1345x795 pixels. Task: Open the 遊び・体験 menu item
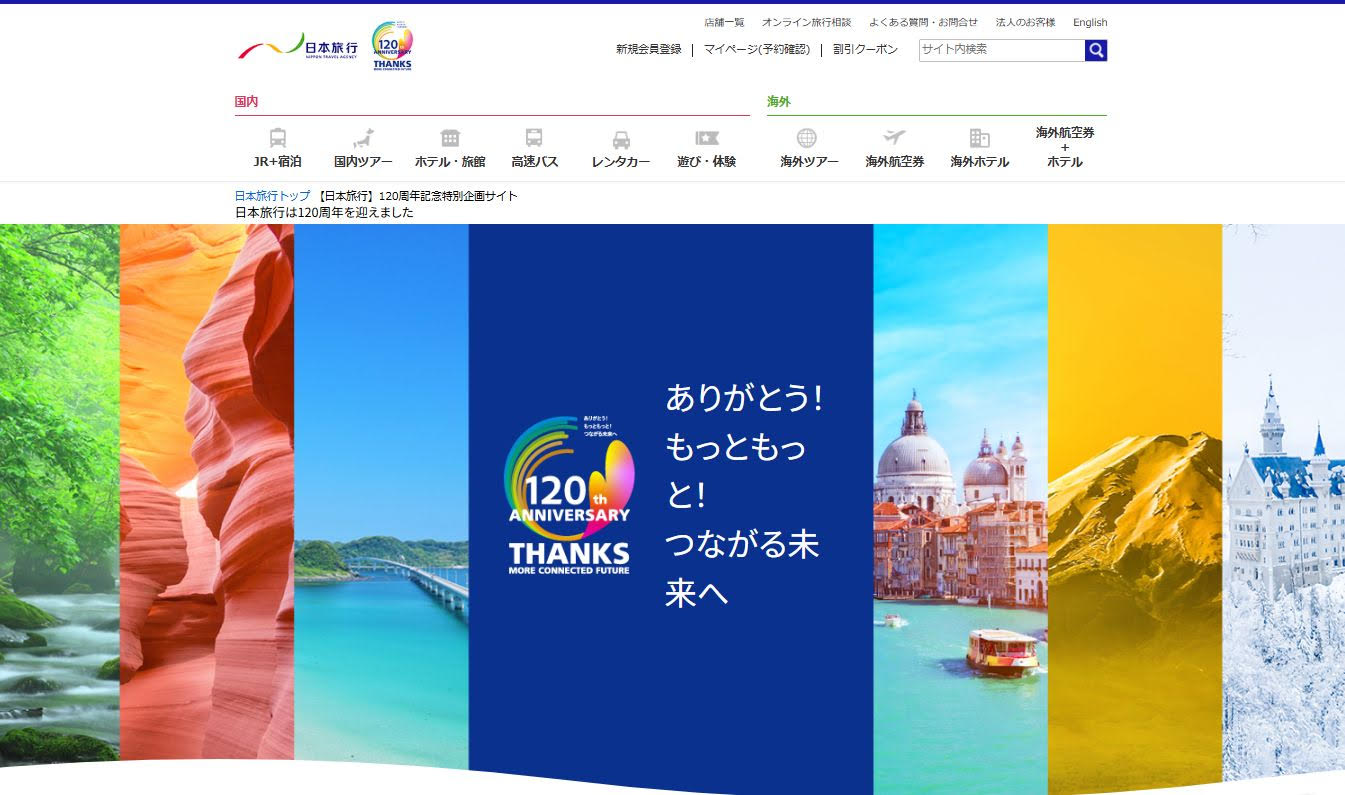click(707, 161)
